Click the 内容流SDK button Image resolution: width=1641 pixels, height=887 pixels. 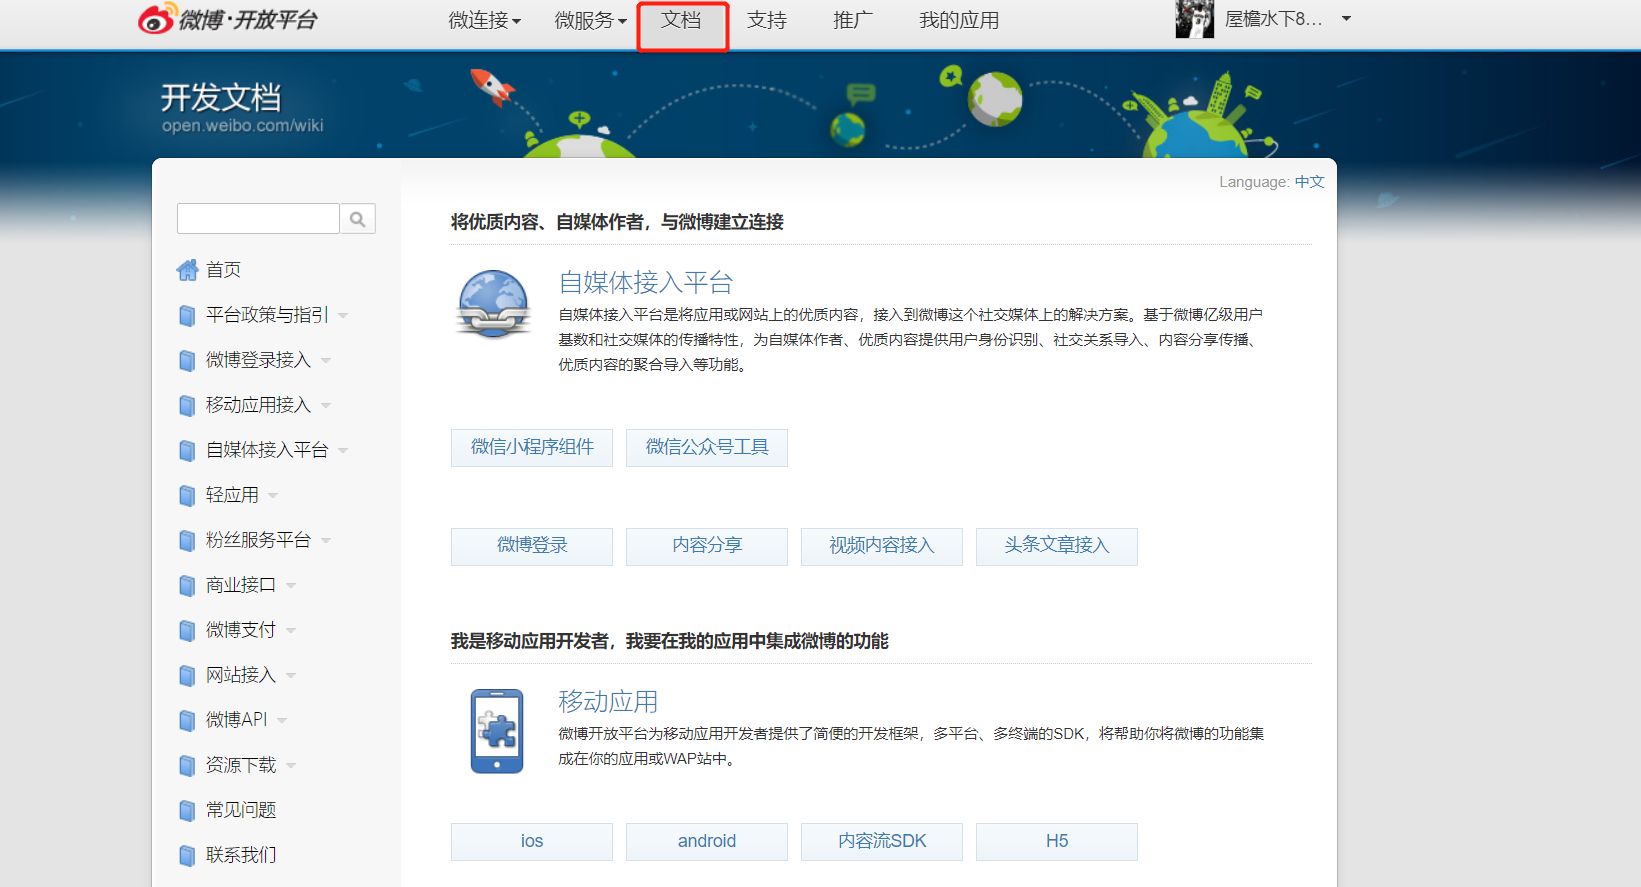click(882, 842)
